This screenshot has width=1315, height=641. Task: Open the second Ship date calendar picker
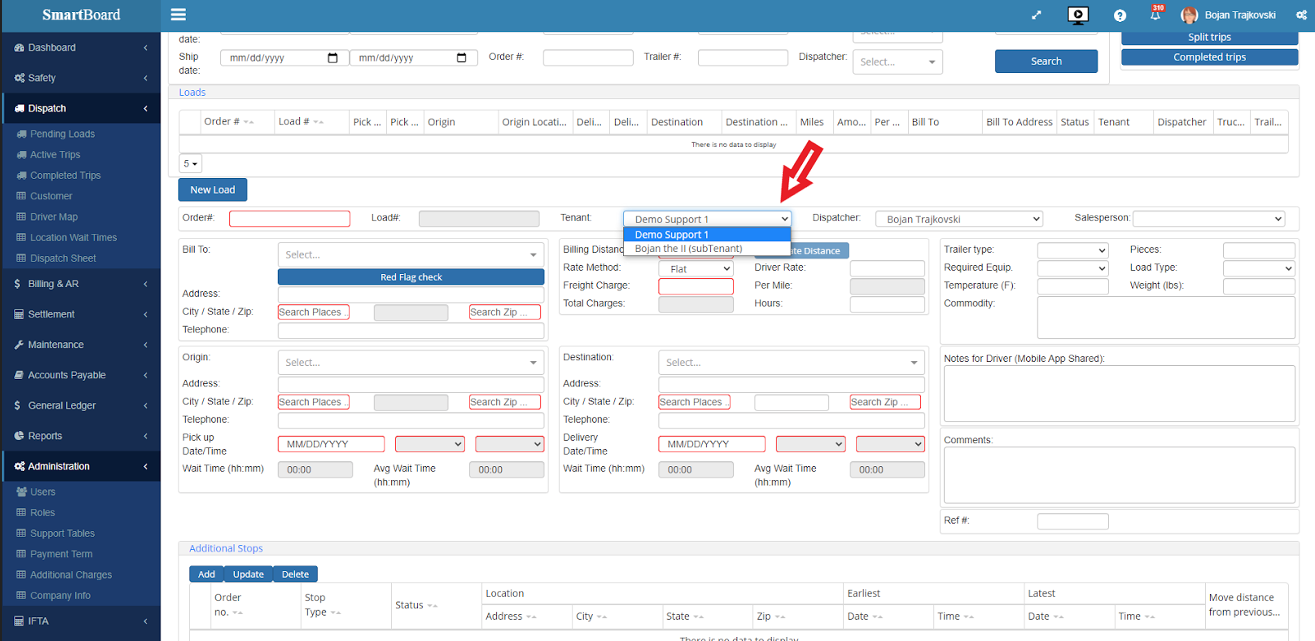[x=461, y=58]
